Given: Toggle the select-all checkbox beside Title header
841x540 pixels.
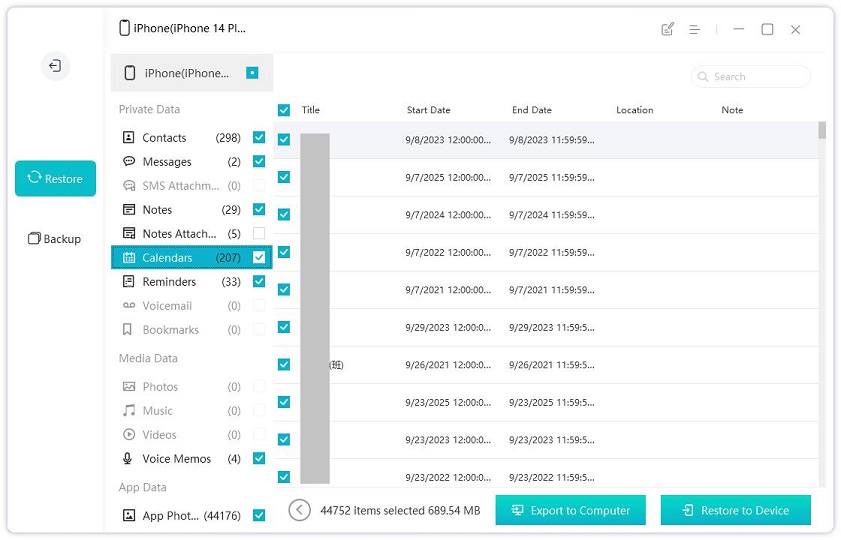Looking at the screenshot, I should pos(284,110).
